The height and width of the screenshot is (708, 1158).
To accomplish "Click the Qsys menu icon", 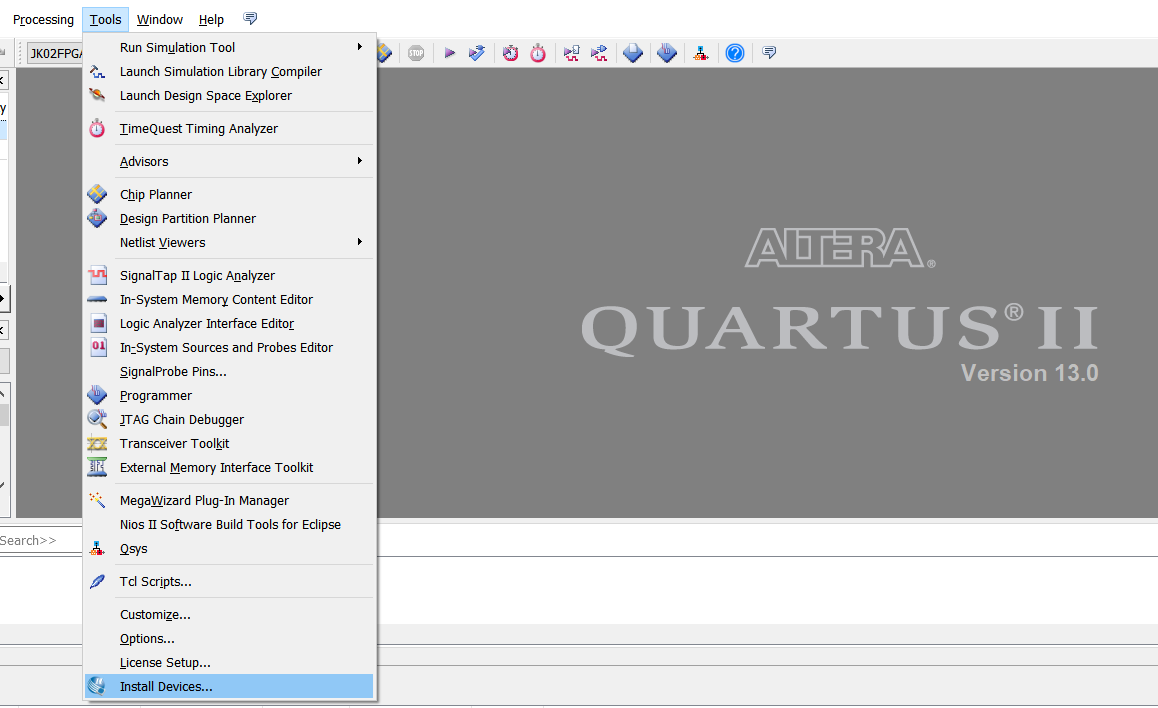I will point(97,549).
